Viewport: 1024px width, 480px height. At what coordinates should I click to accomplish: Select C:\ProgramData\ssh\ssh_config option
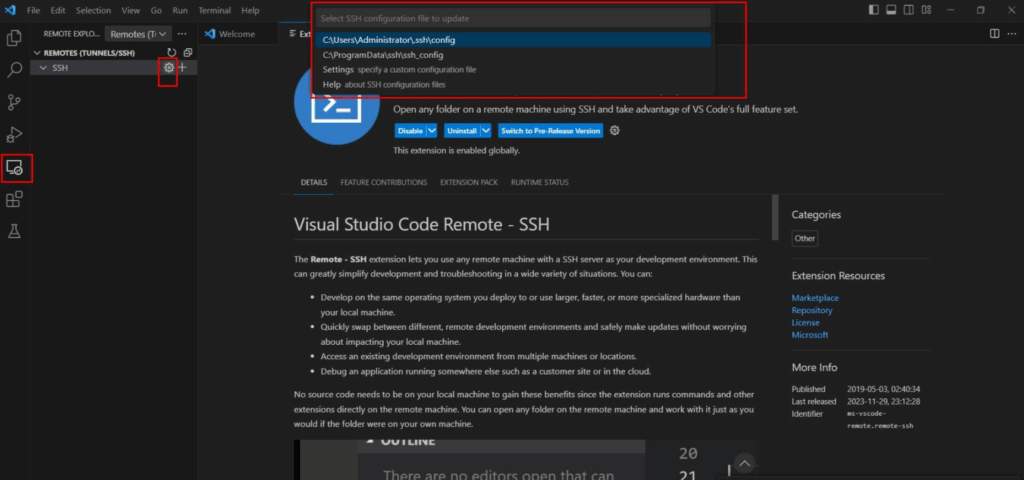click(x=513, y=55)
